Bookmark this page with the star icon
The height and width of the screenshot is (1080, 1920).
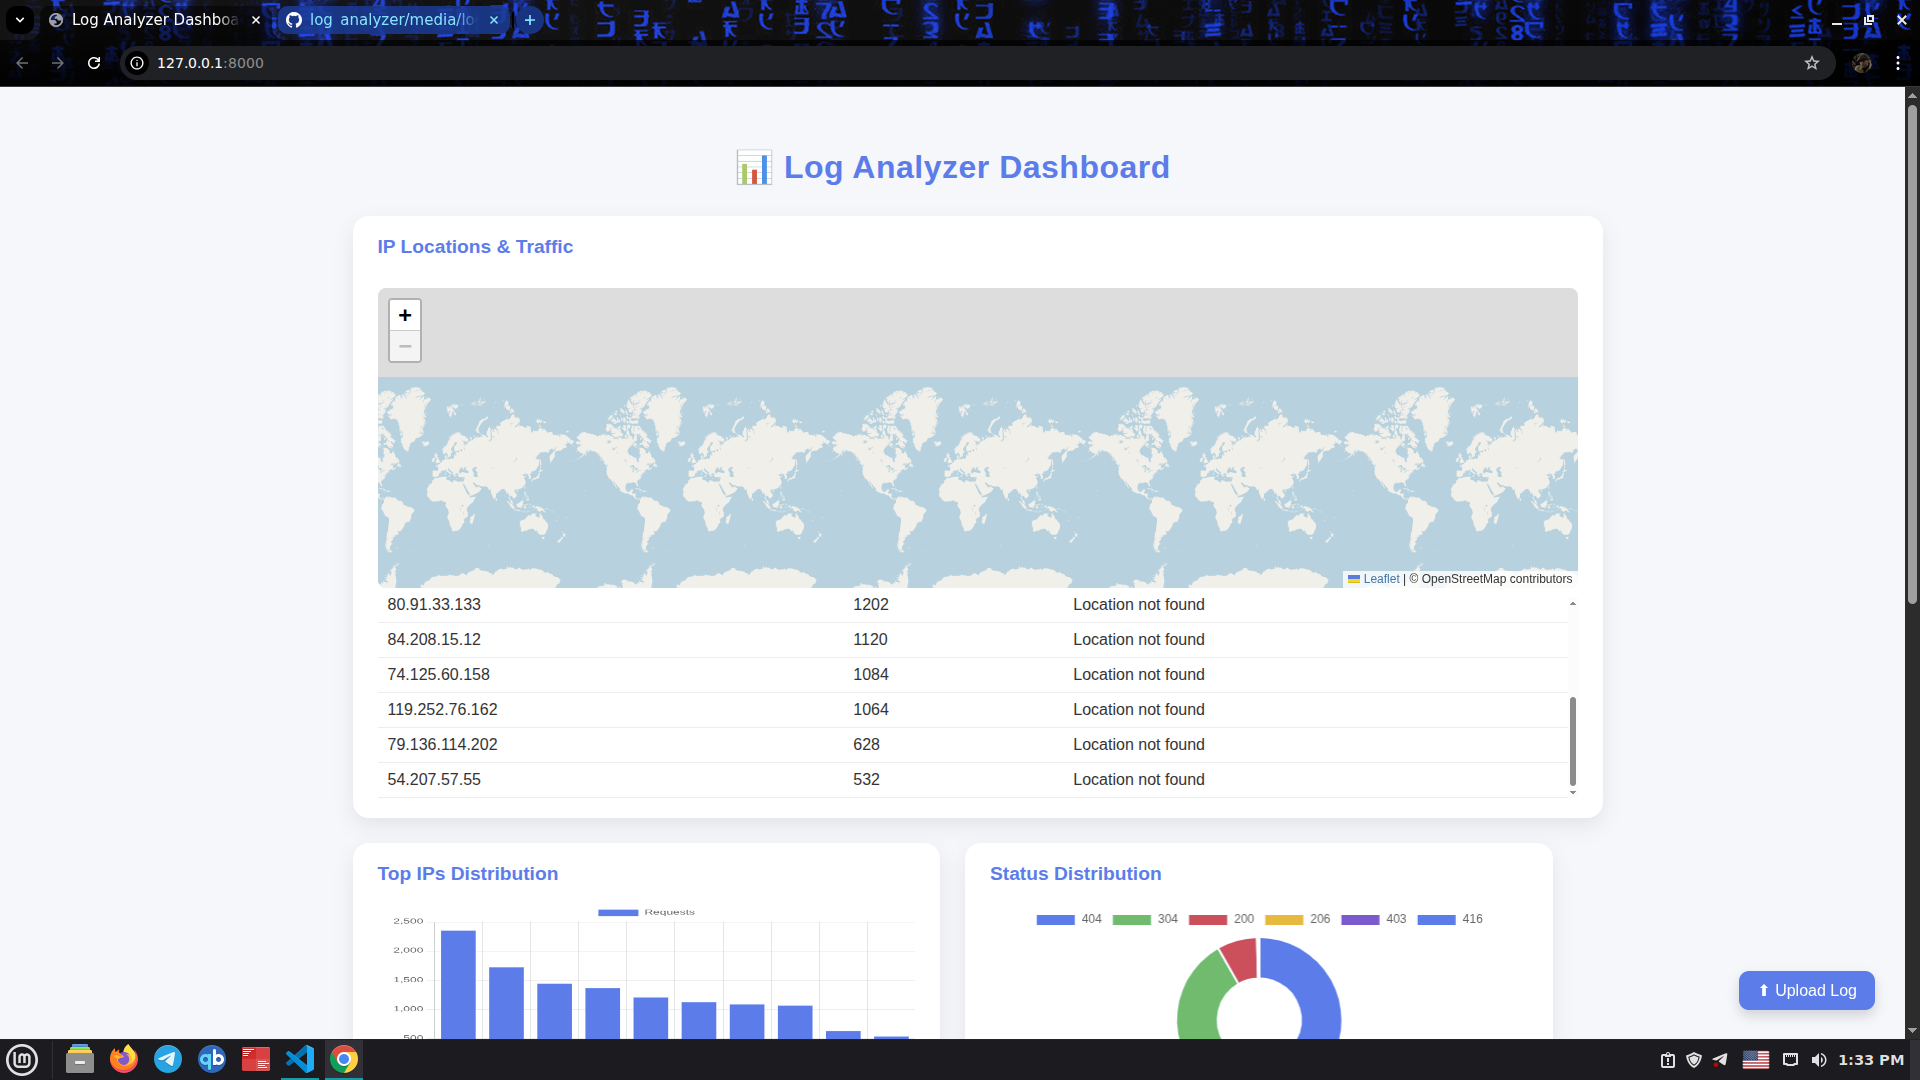click(1812, 63)
